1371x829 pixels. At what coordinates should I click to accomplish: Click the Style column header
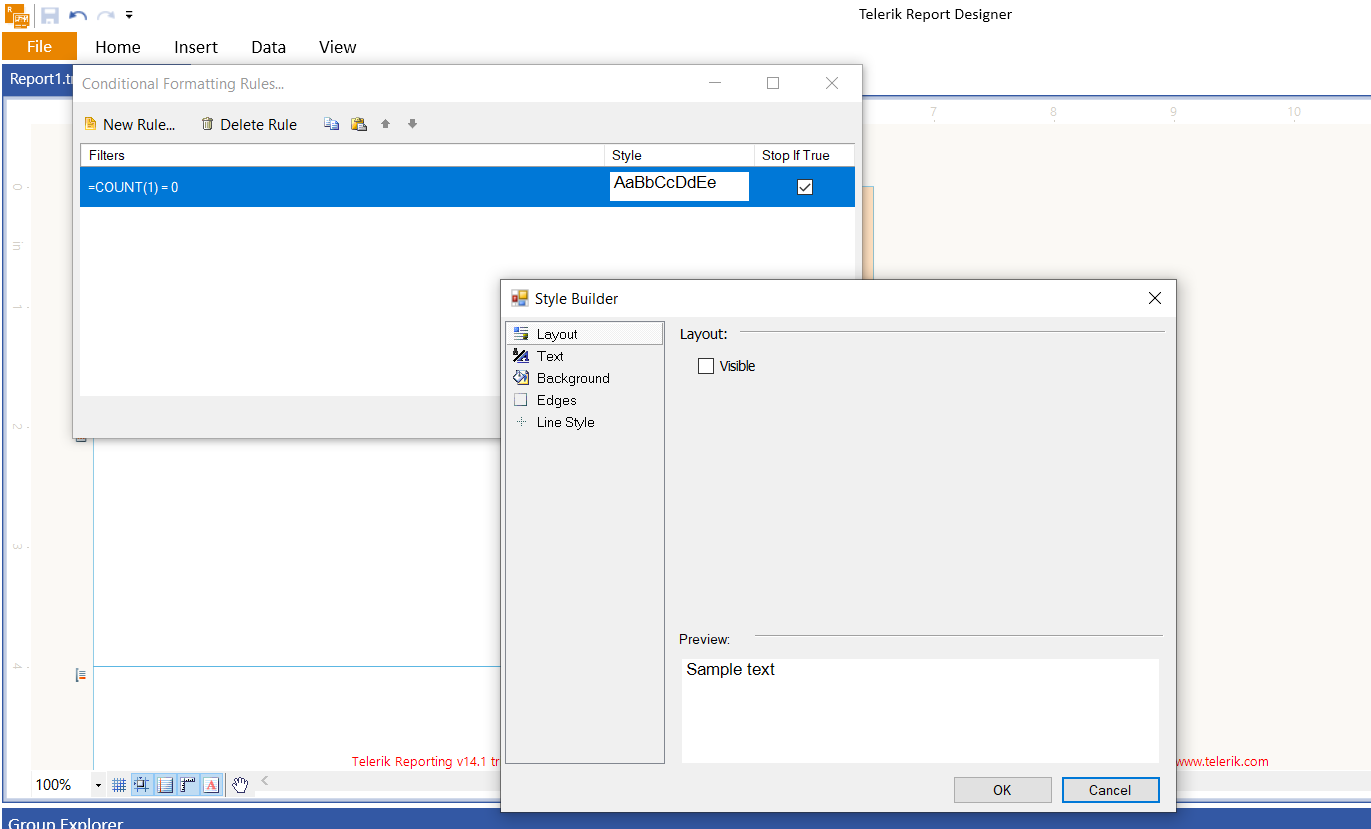pos(679,155)
